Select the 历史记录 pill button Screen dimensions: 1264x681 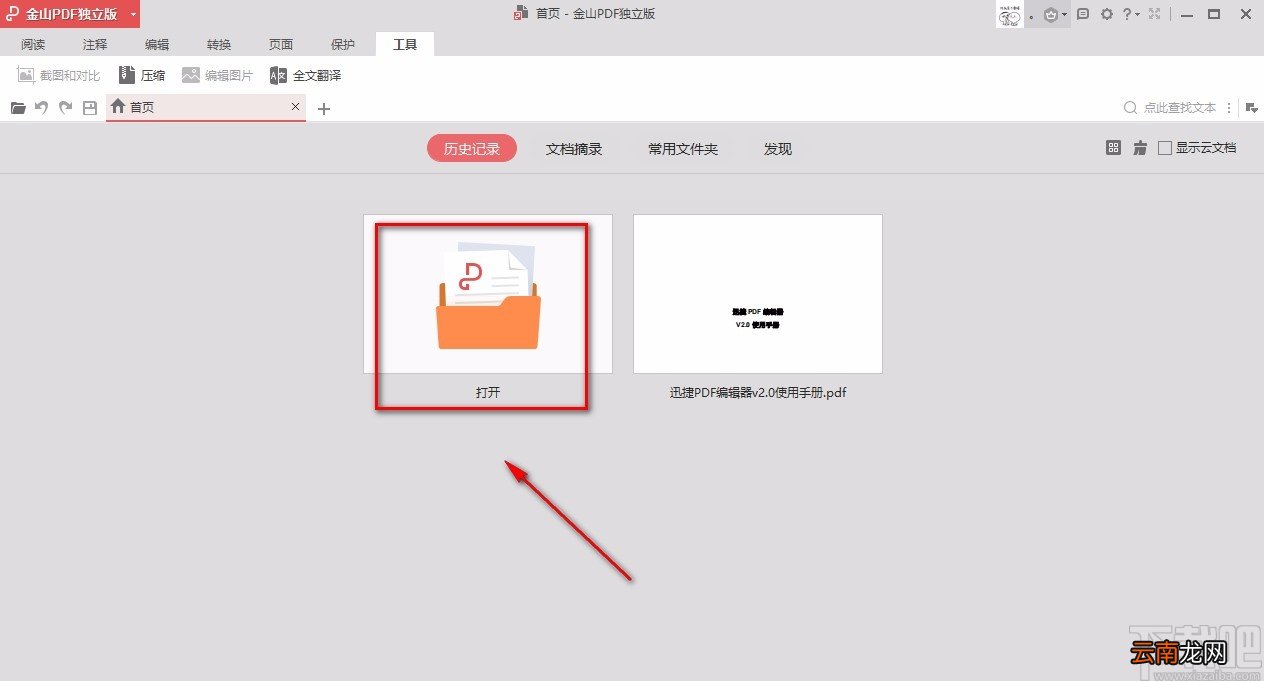[x=472, y=149]
